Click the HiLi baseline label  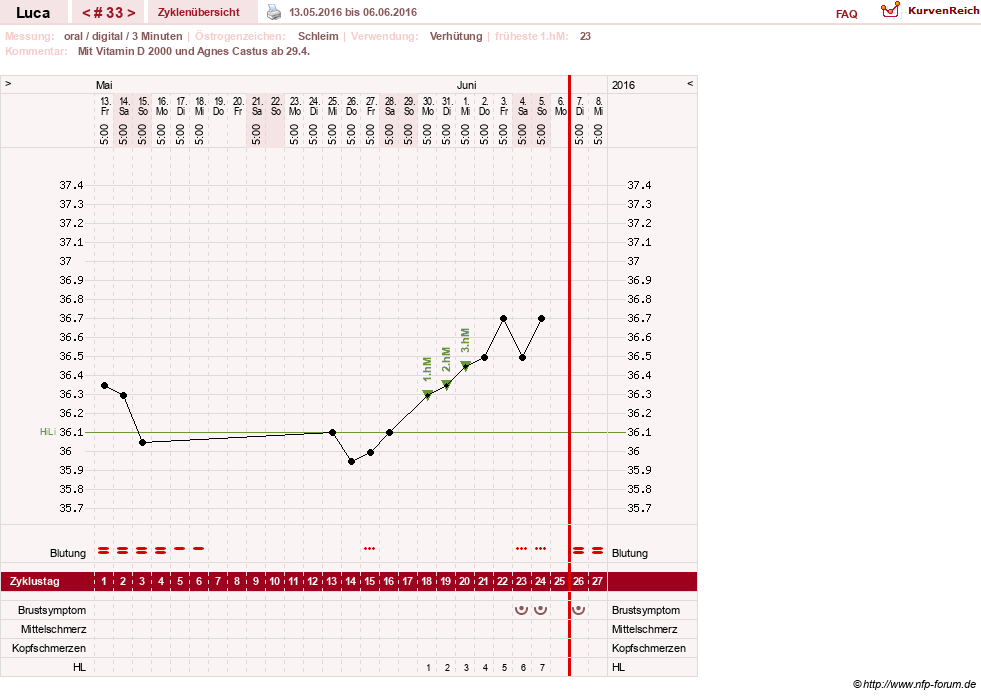48,432
